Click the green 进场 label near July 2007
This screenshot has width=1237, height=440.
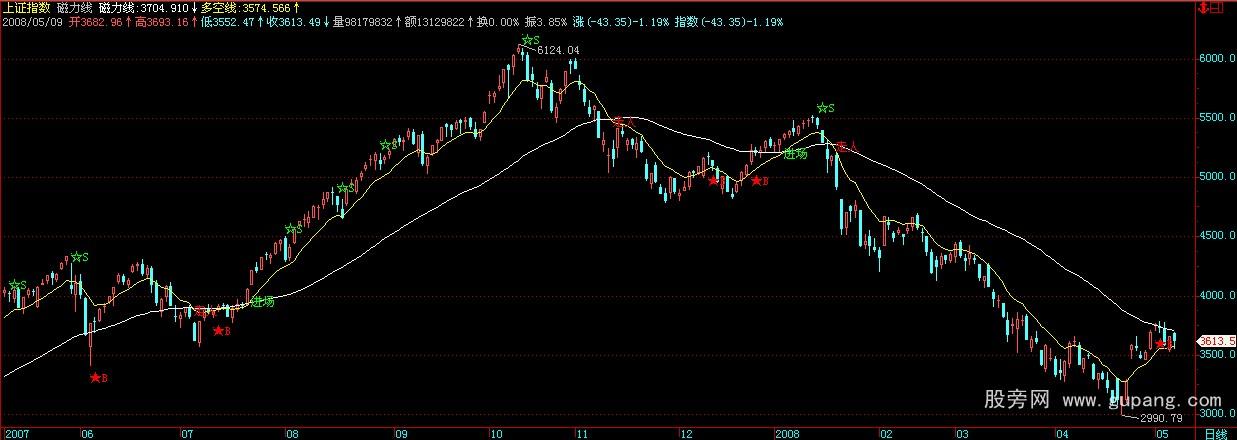click(x=262, y=301)
